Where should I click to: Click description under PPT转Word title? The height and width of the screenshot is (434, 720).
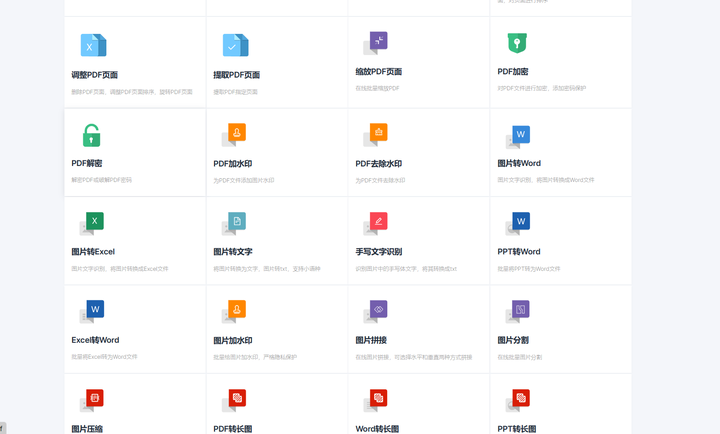pos(529,269)
